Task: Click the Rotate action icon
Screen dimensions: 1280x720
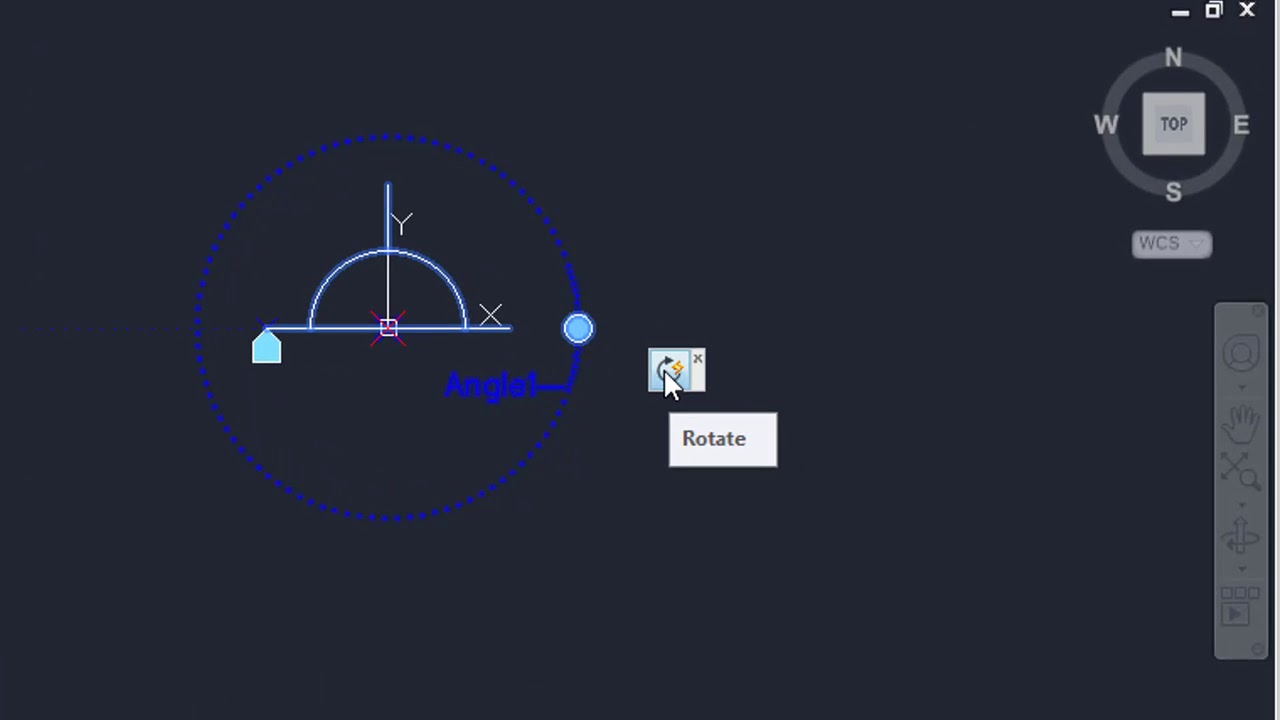Action: (669, 371)
